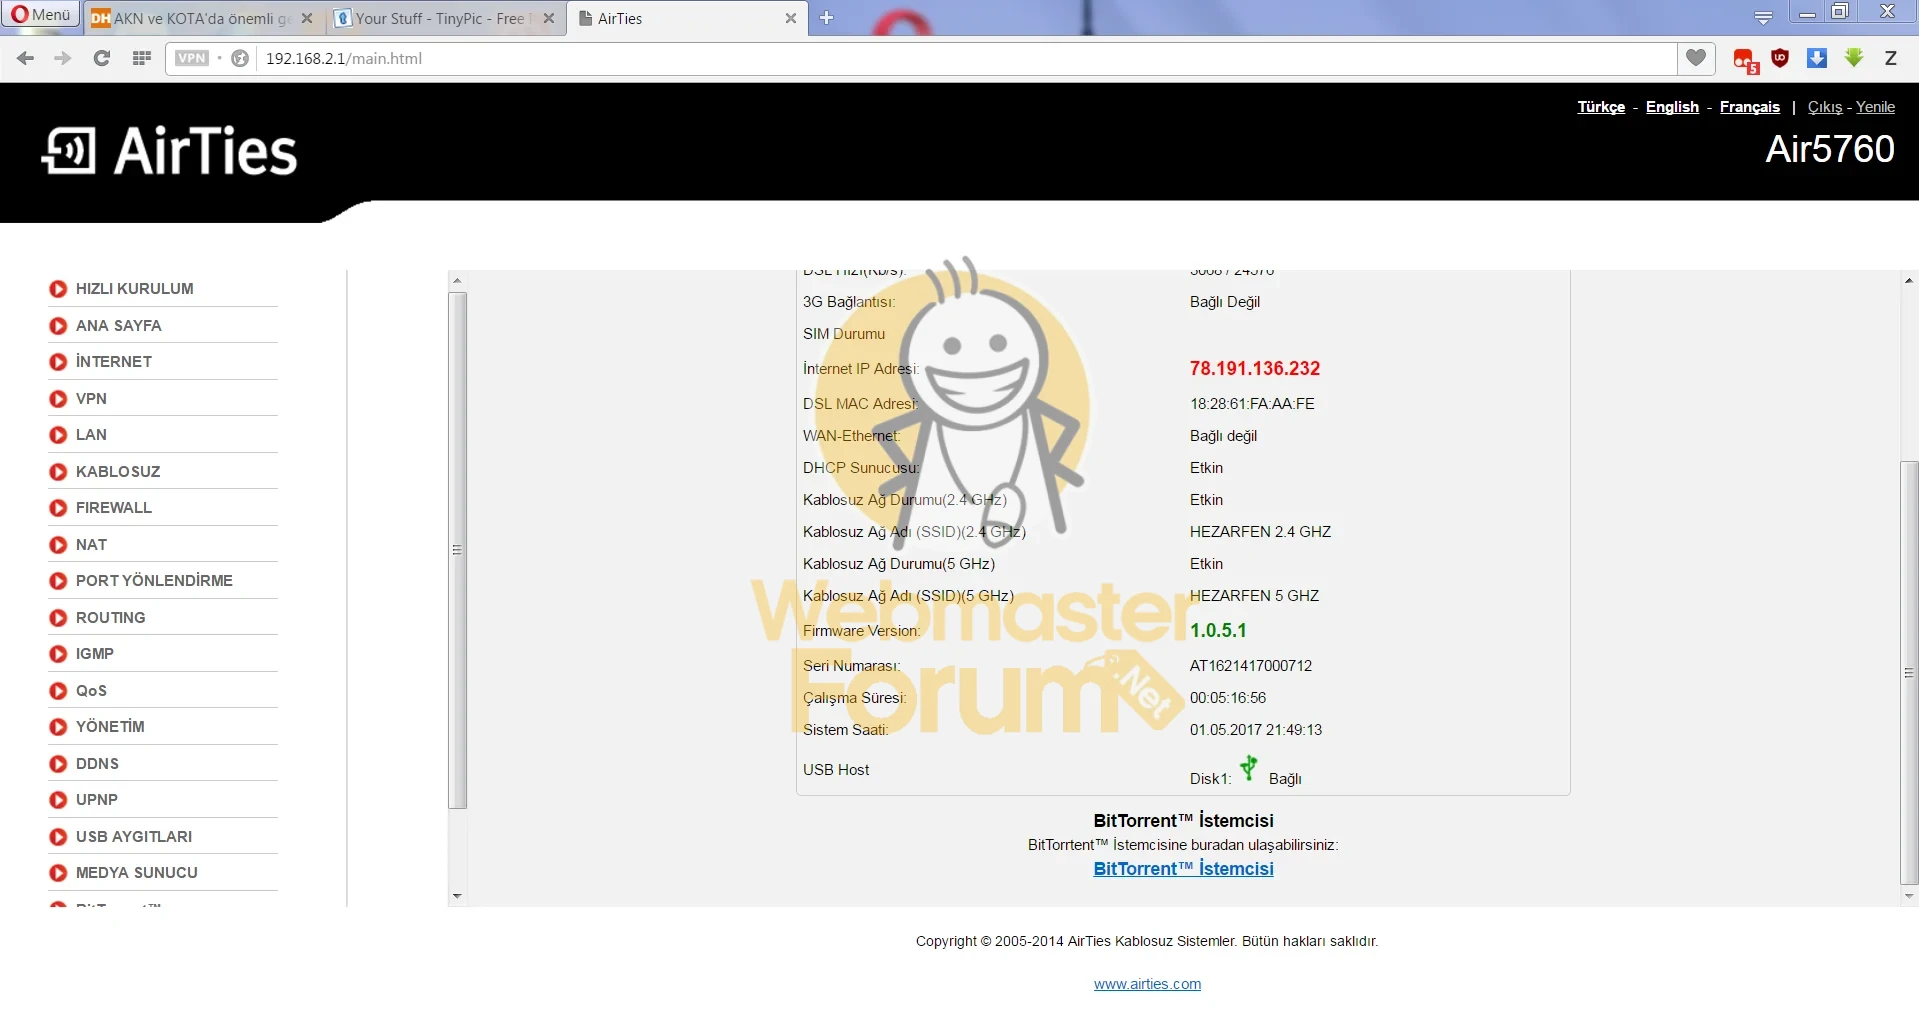
Task: Click the content frame scroll-up arrow
Action: click(457, 281)
